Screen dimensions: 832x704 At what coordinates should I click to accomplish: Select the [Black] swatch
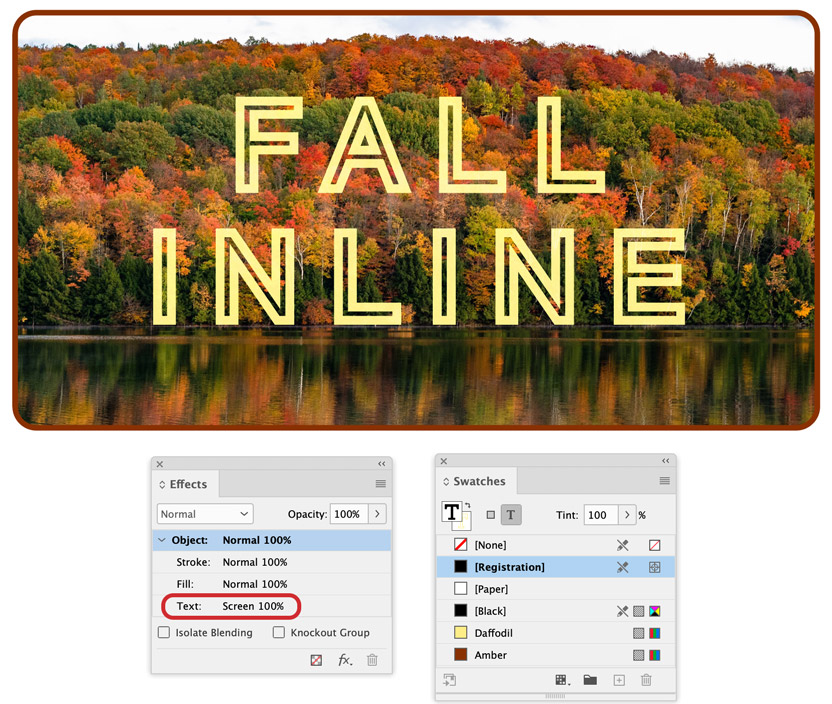pyautogui.click(x=555, y=611)
